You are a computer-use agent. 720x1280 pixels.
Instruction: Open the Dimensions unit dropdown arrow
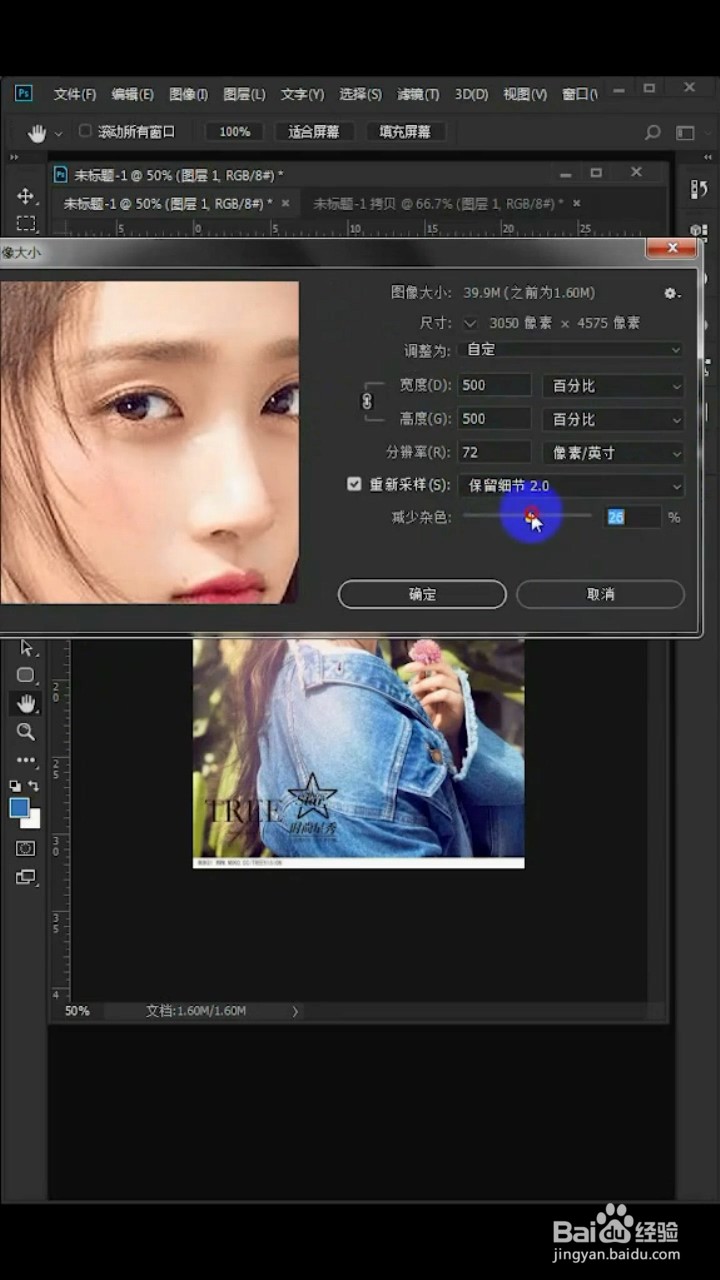470,323
